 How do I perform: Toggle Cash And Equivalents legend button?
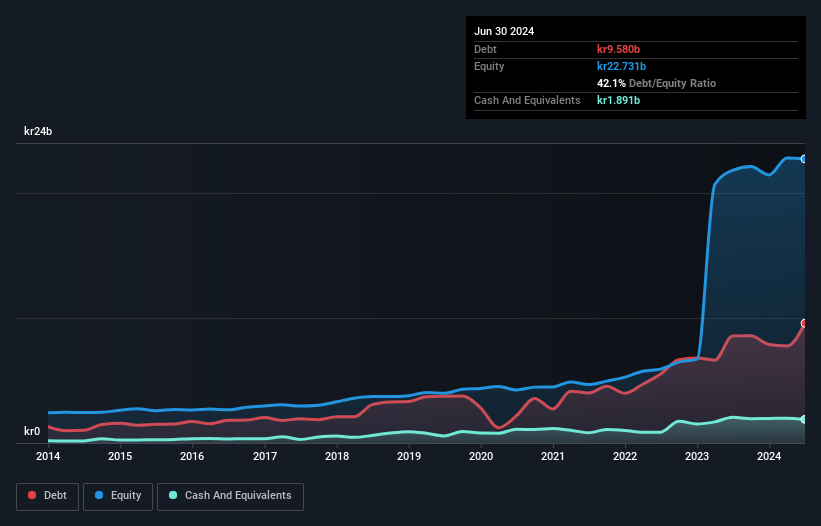[230, 496]
